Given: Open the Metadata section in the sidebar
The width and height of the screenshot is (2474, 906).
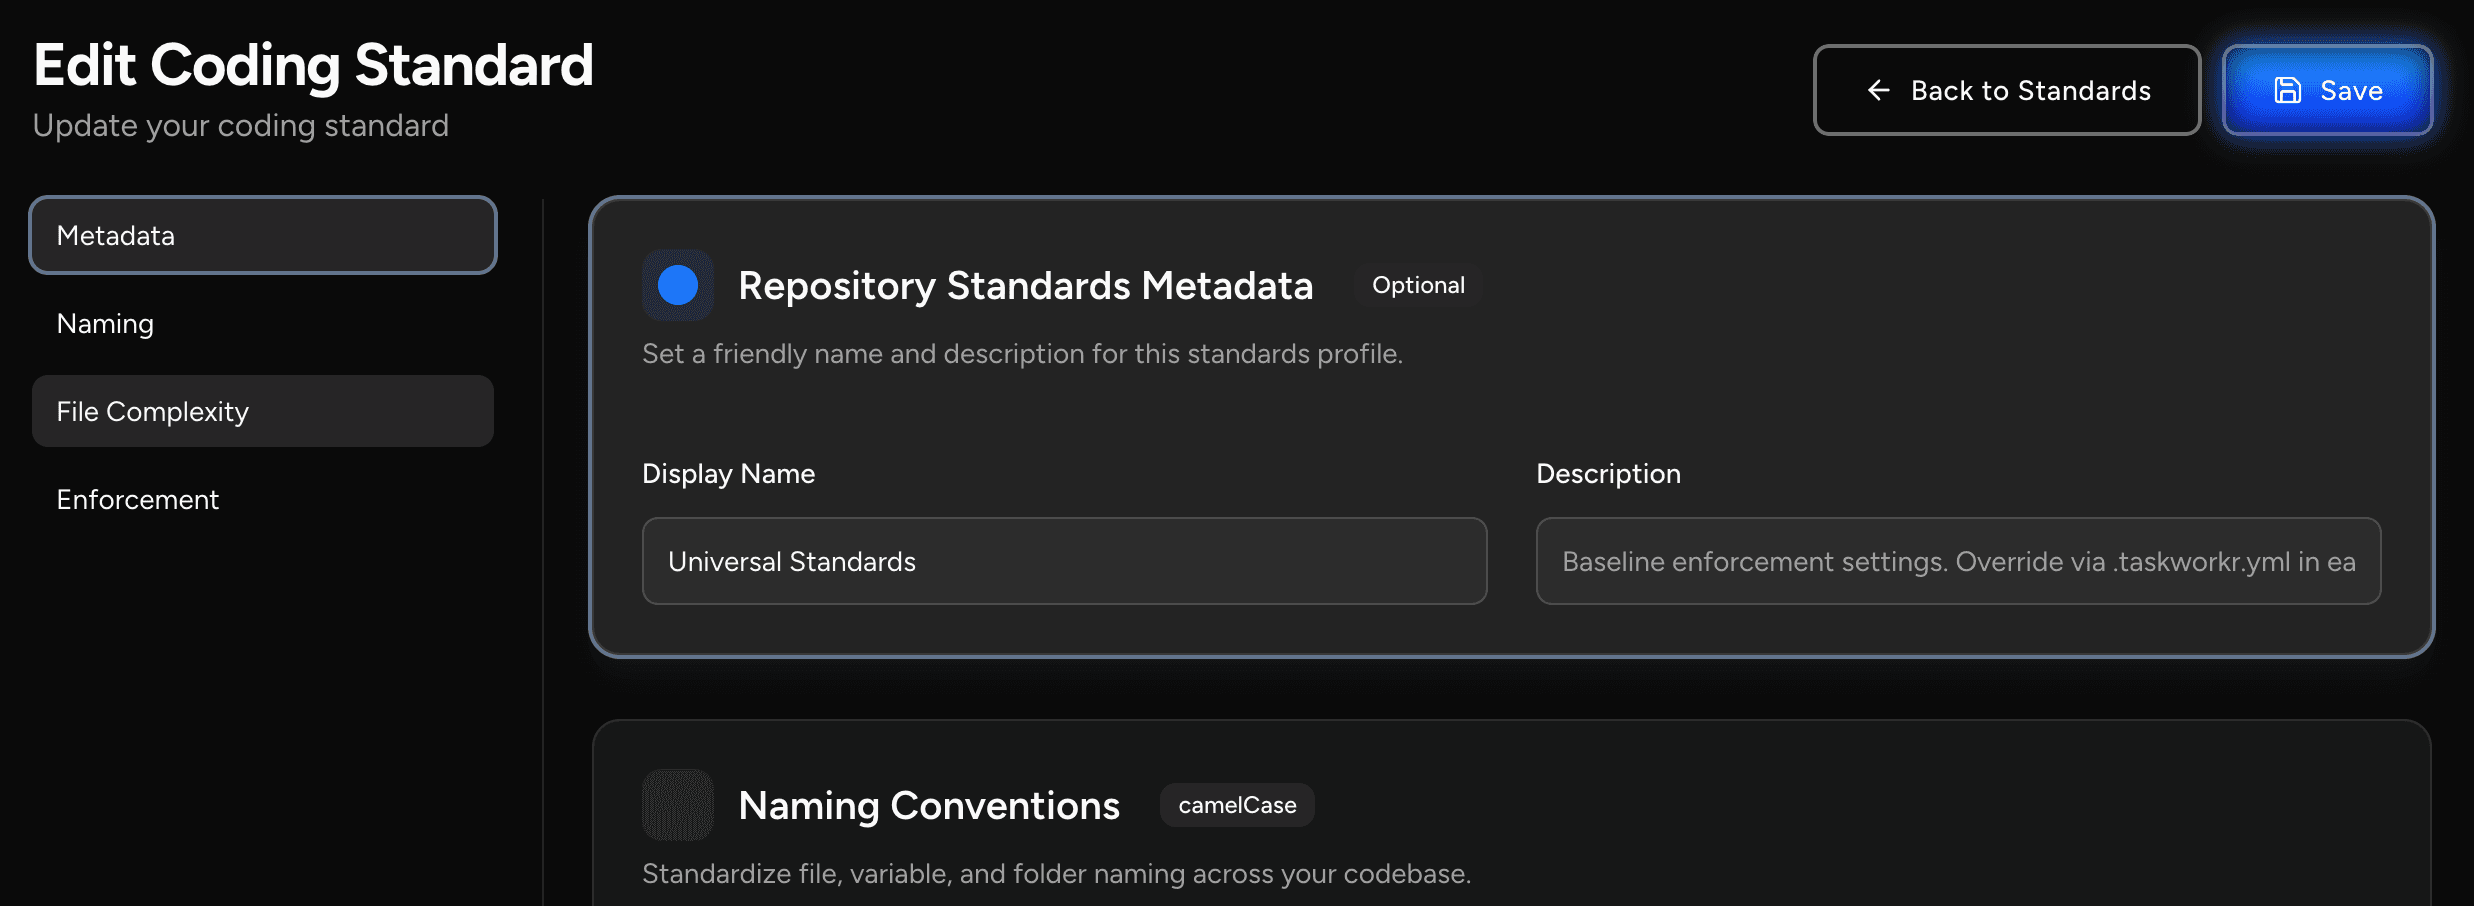Looking at the screenshot, I should pyautogui.click(x=262, y=236).
